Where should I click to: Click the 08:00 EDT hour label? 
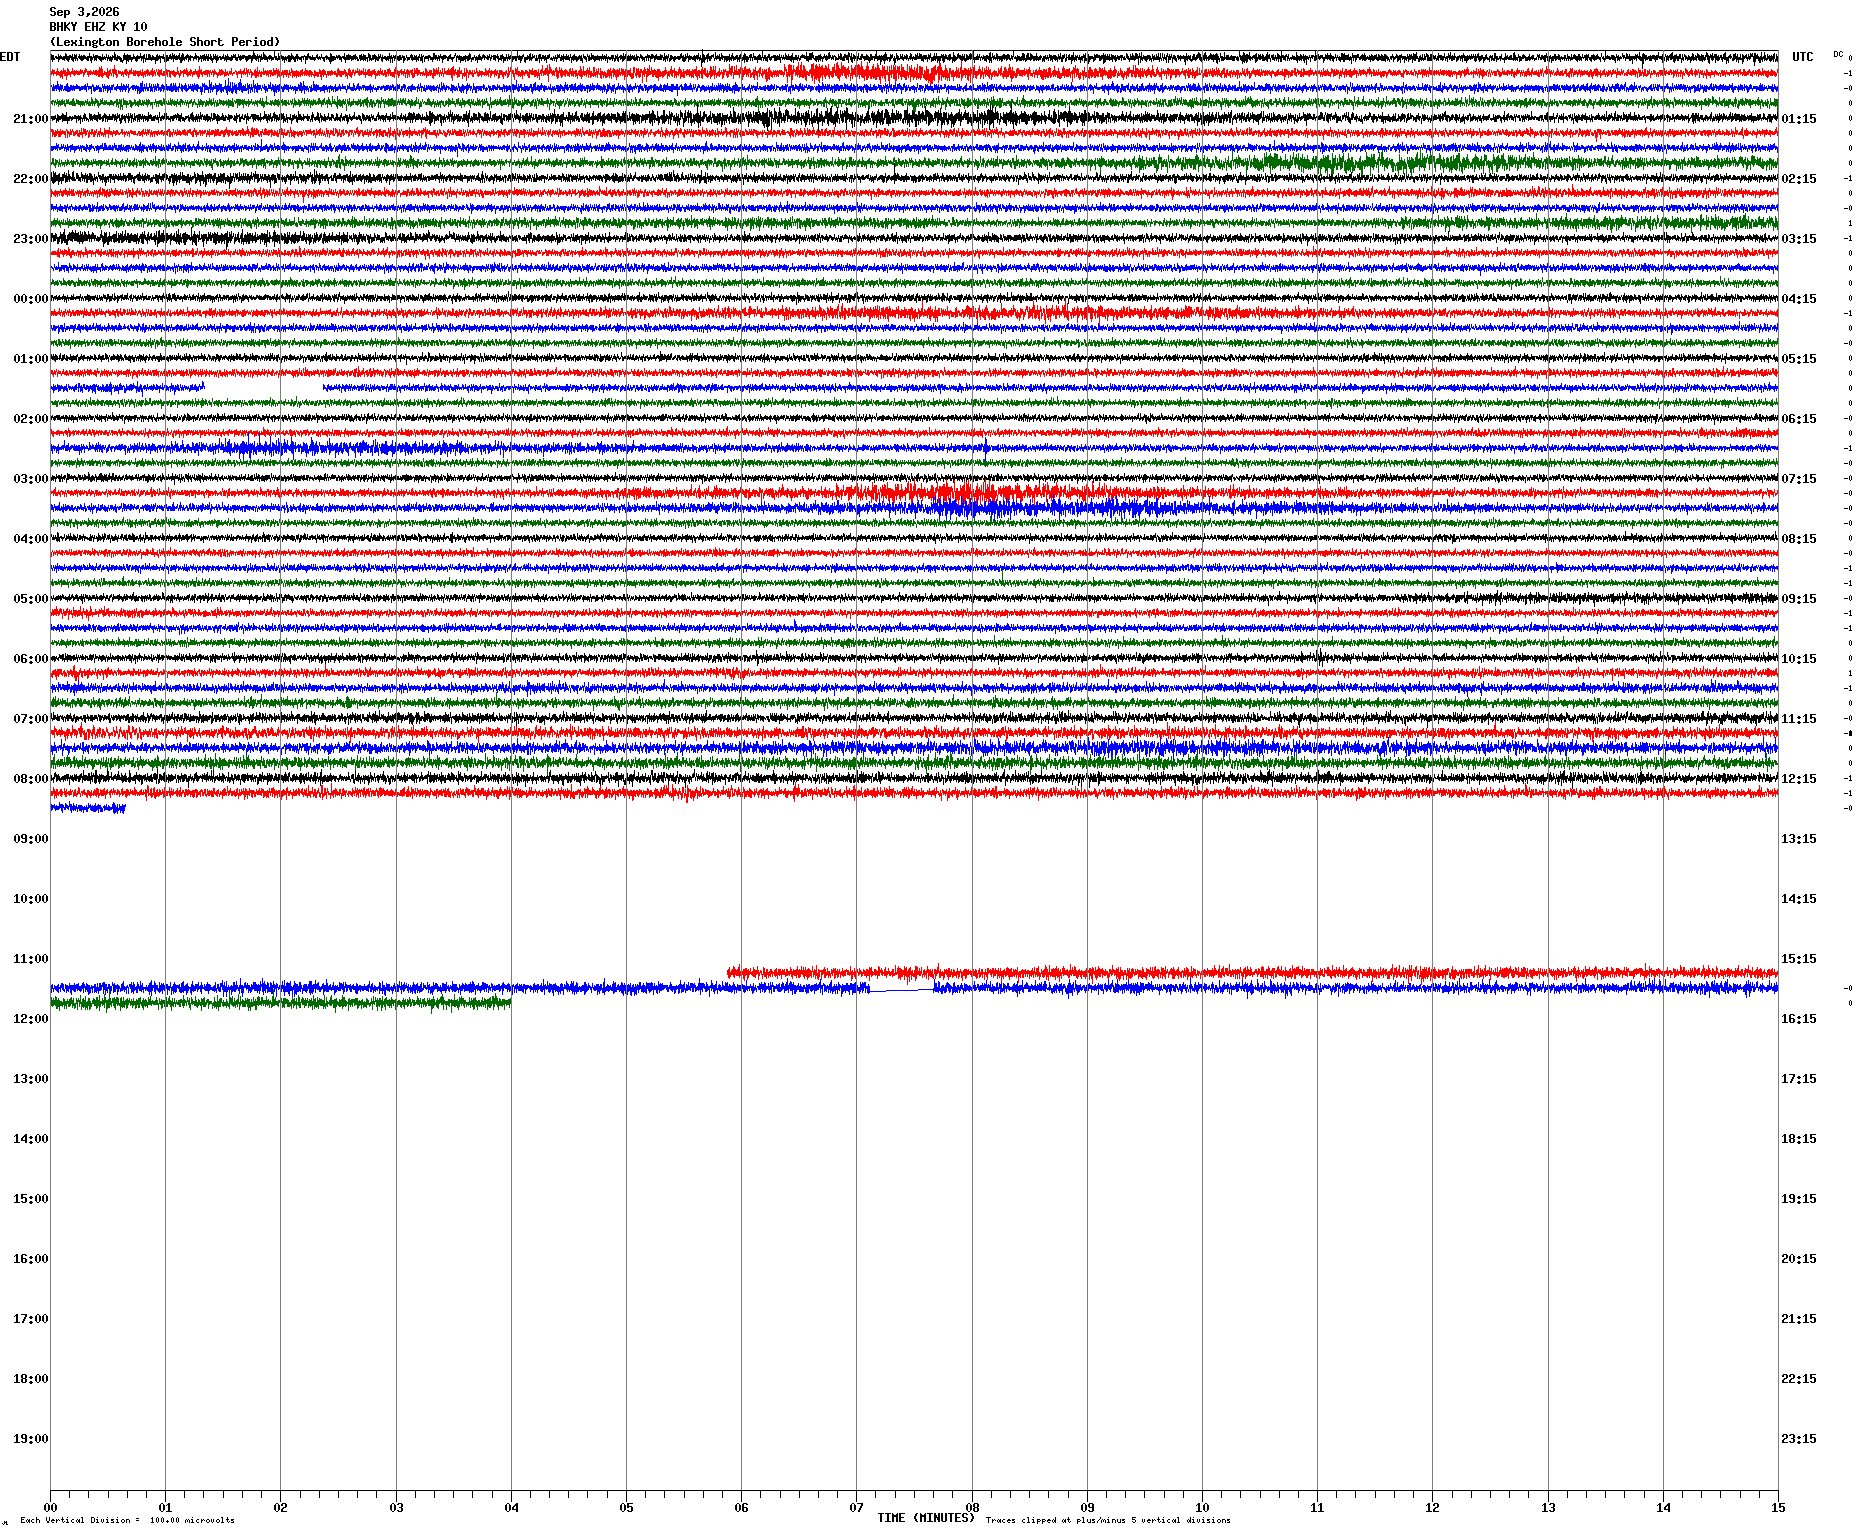pos(30,779)
